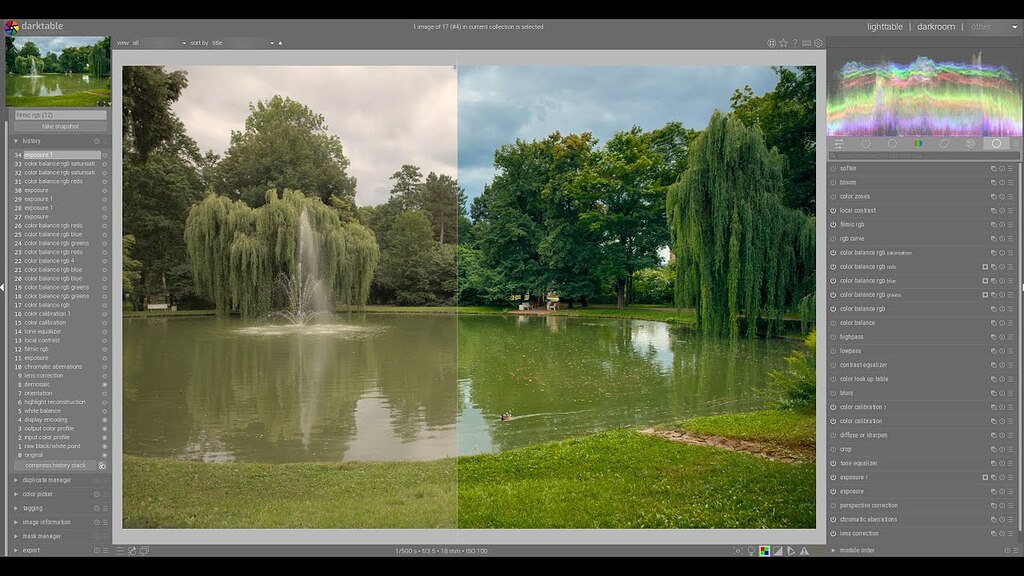Turn on the rgb curve module
Screen dimensions: 1024x576
tap(832, 238)
